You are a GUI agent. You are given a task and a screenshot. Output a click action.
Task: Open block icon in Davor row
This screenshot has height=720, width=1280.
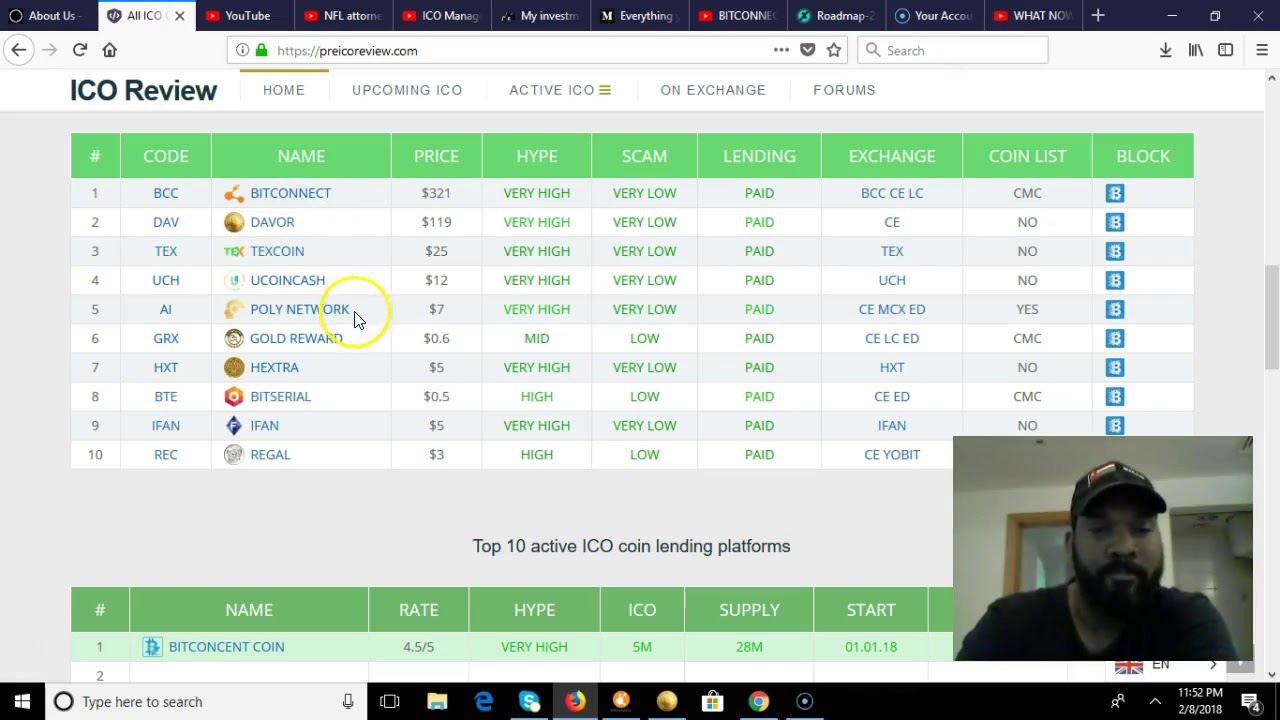pyautogui.click(x=1115, y=222)
